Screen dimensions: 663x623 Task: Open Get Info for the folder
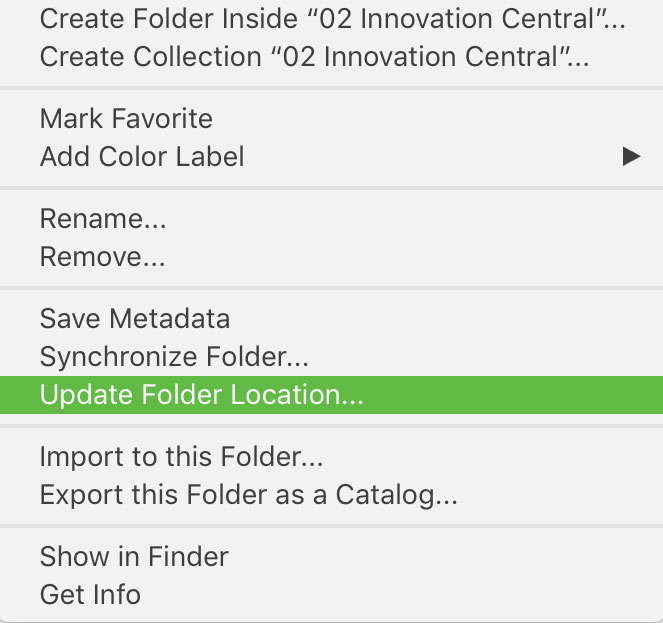[x=332, y=595]
